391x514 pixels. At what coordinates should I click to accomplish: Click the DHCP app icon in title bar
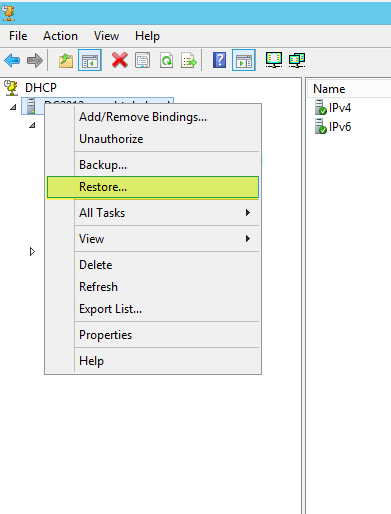point(8,13)
